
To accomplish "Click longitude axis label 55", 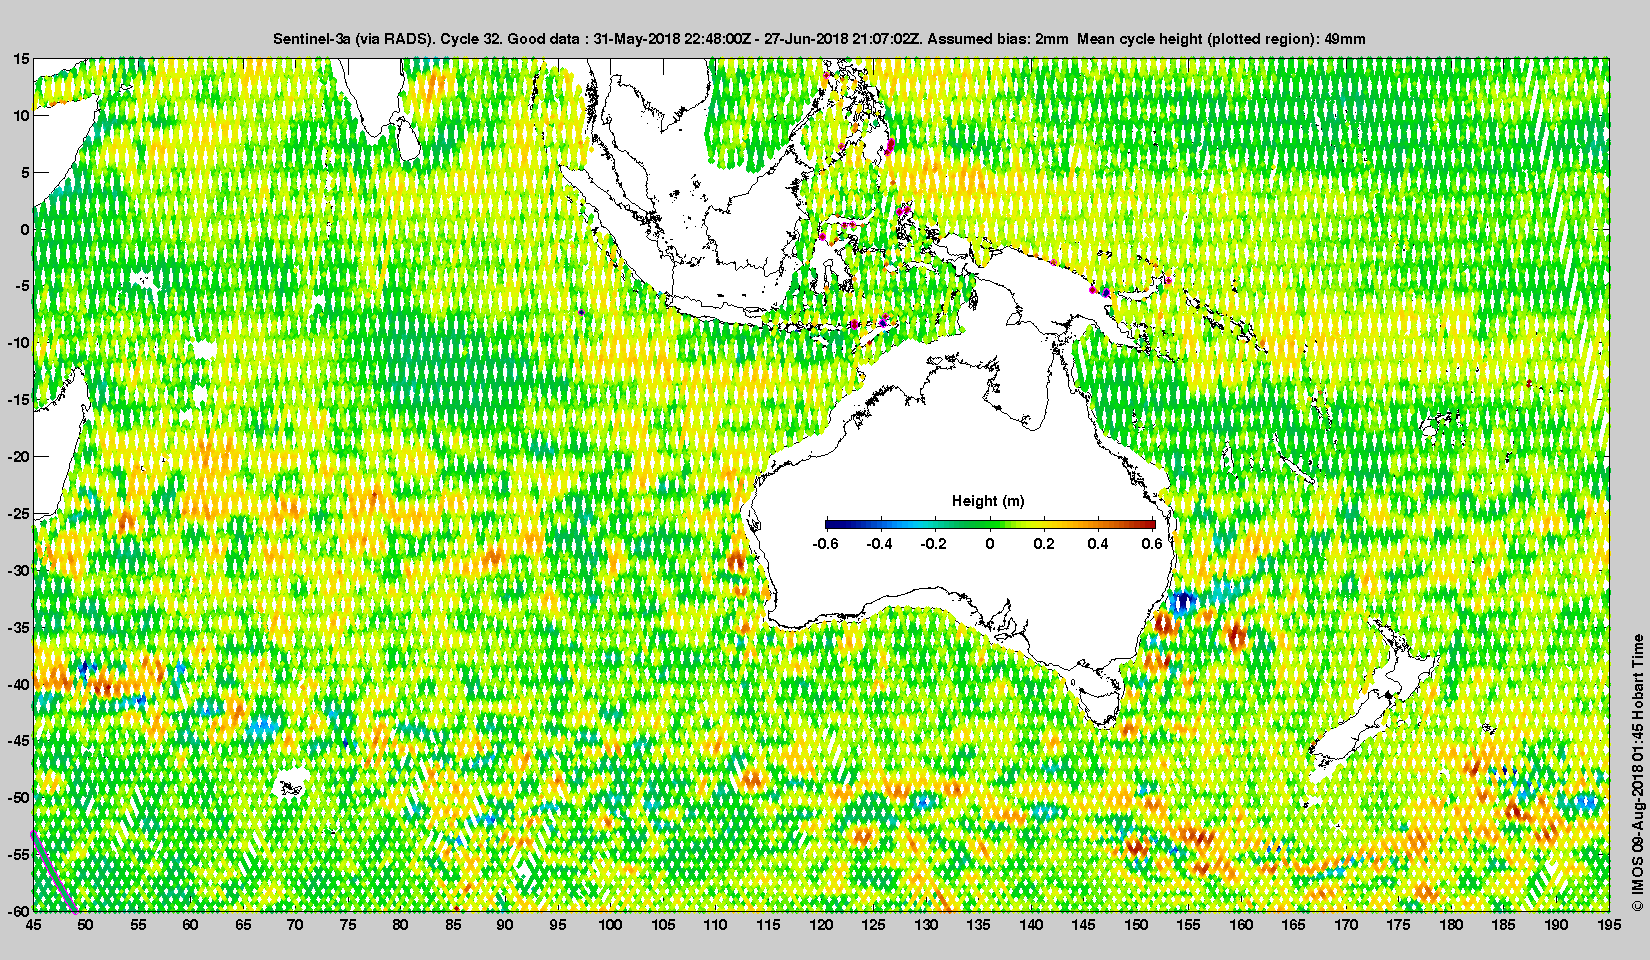I will tap(138, 925).
